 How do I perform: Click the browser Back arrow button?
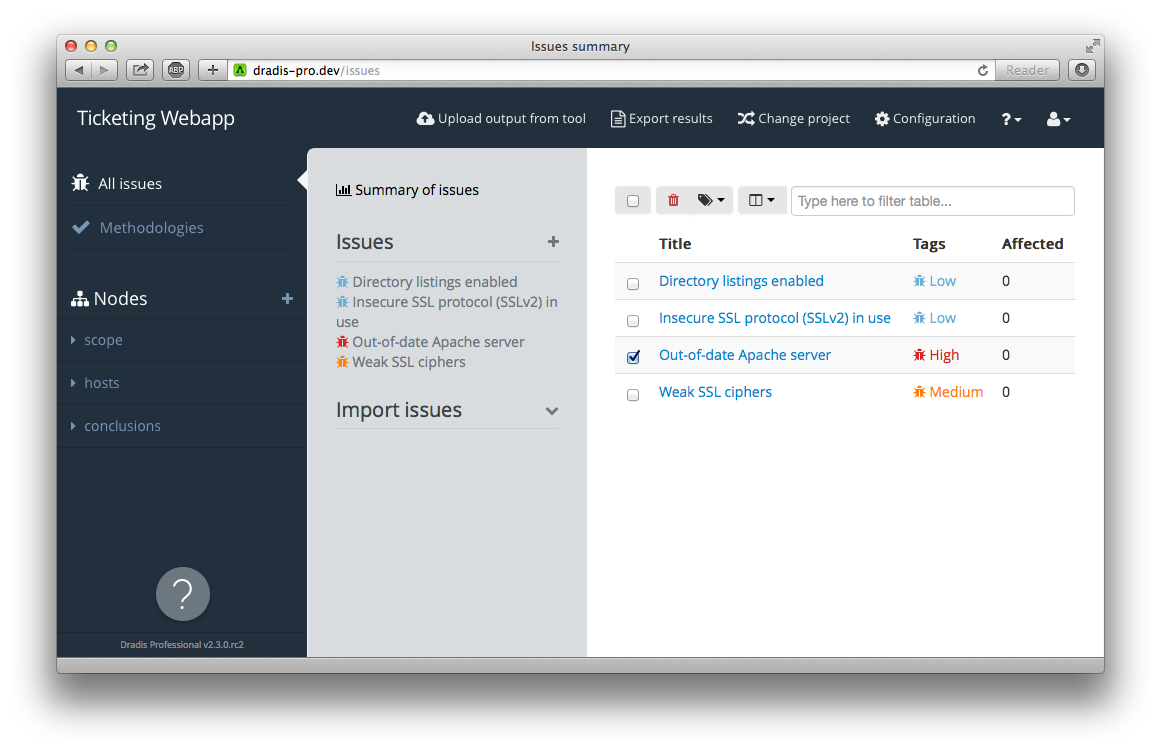click(78, 70)
